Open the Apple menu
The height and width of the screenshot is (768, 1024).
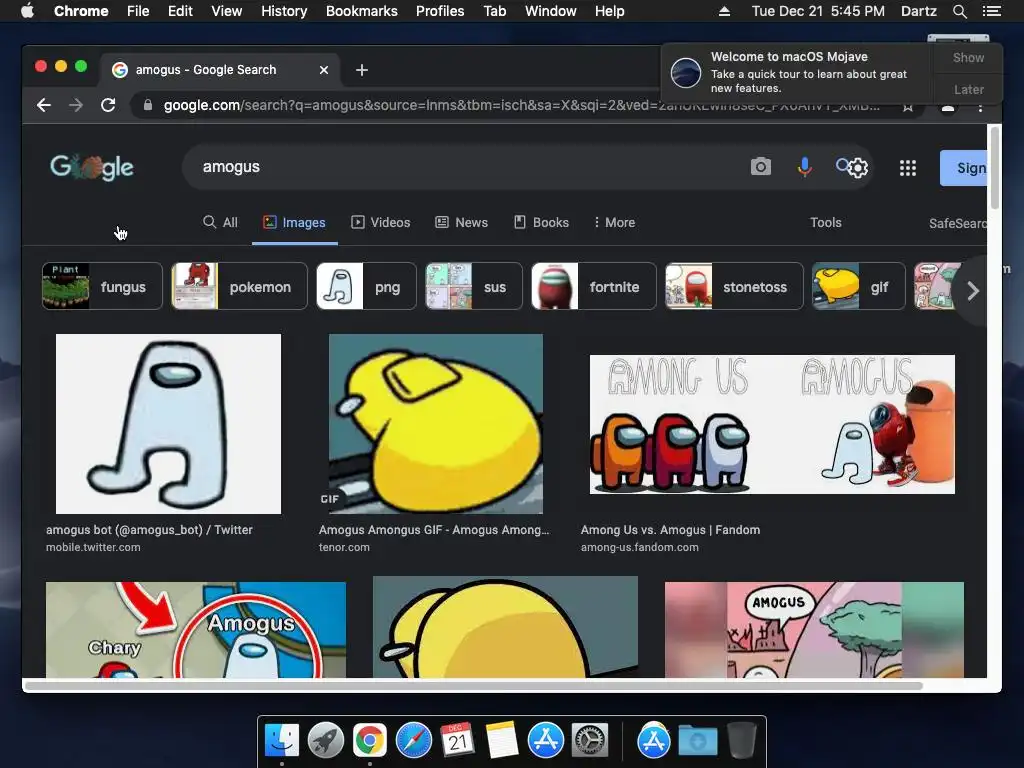[27, 11]
